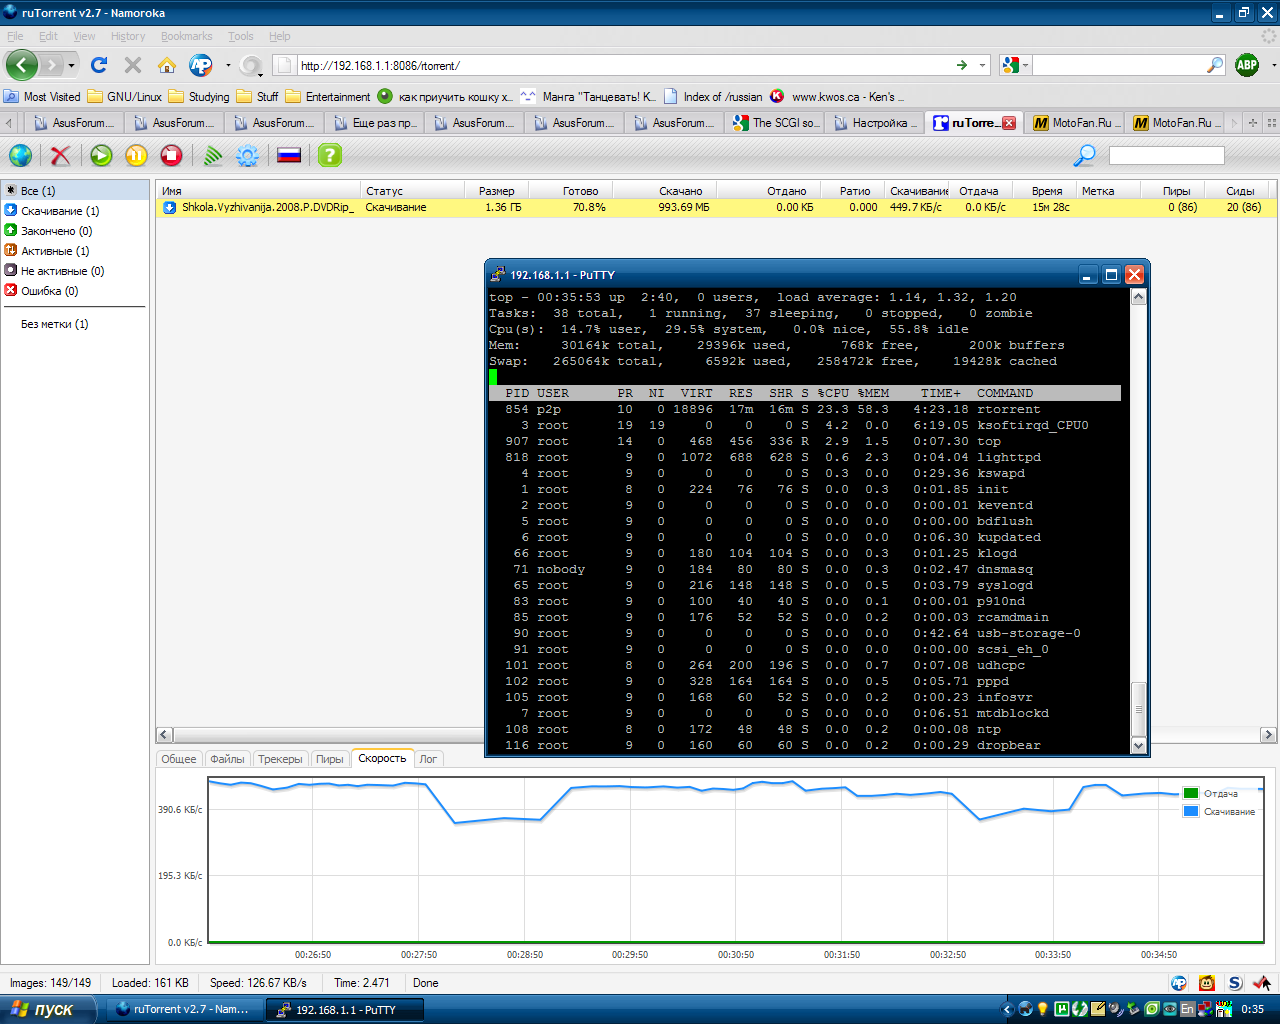
Task: Open the 'Пиры' details tab
Action: 330,759
